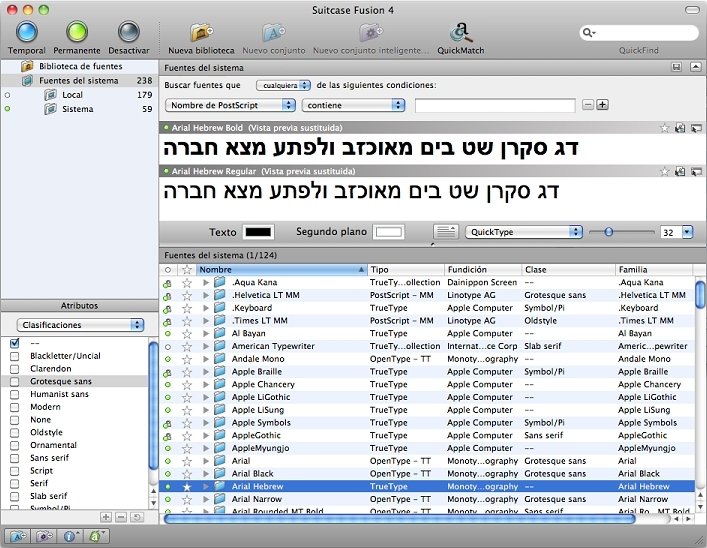Open the Clasificaciones attribute dropdown

coord(80,325)
